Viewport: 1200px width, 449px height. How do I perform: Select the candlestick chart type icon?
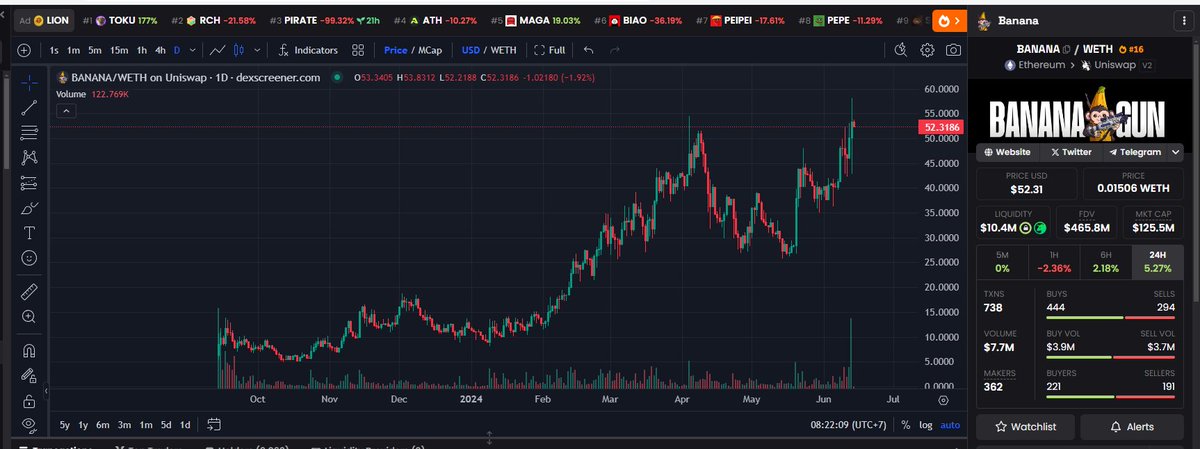click(x=239, y=50)
